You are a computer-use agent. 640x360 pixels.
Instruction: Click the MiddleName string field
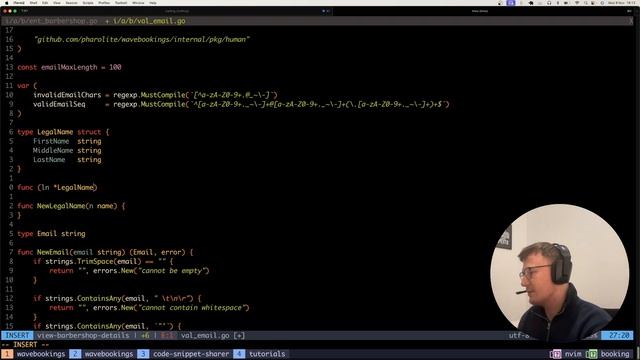pyautogui.click(x=67, y=151)
